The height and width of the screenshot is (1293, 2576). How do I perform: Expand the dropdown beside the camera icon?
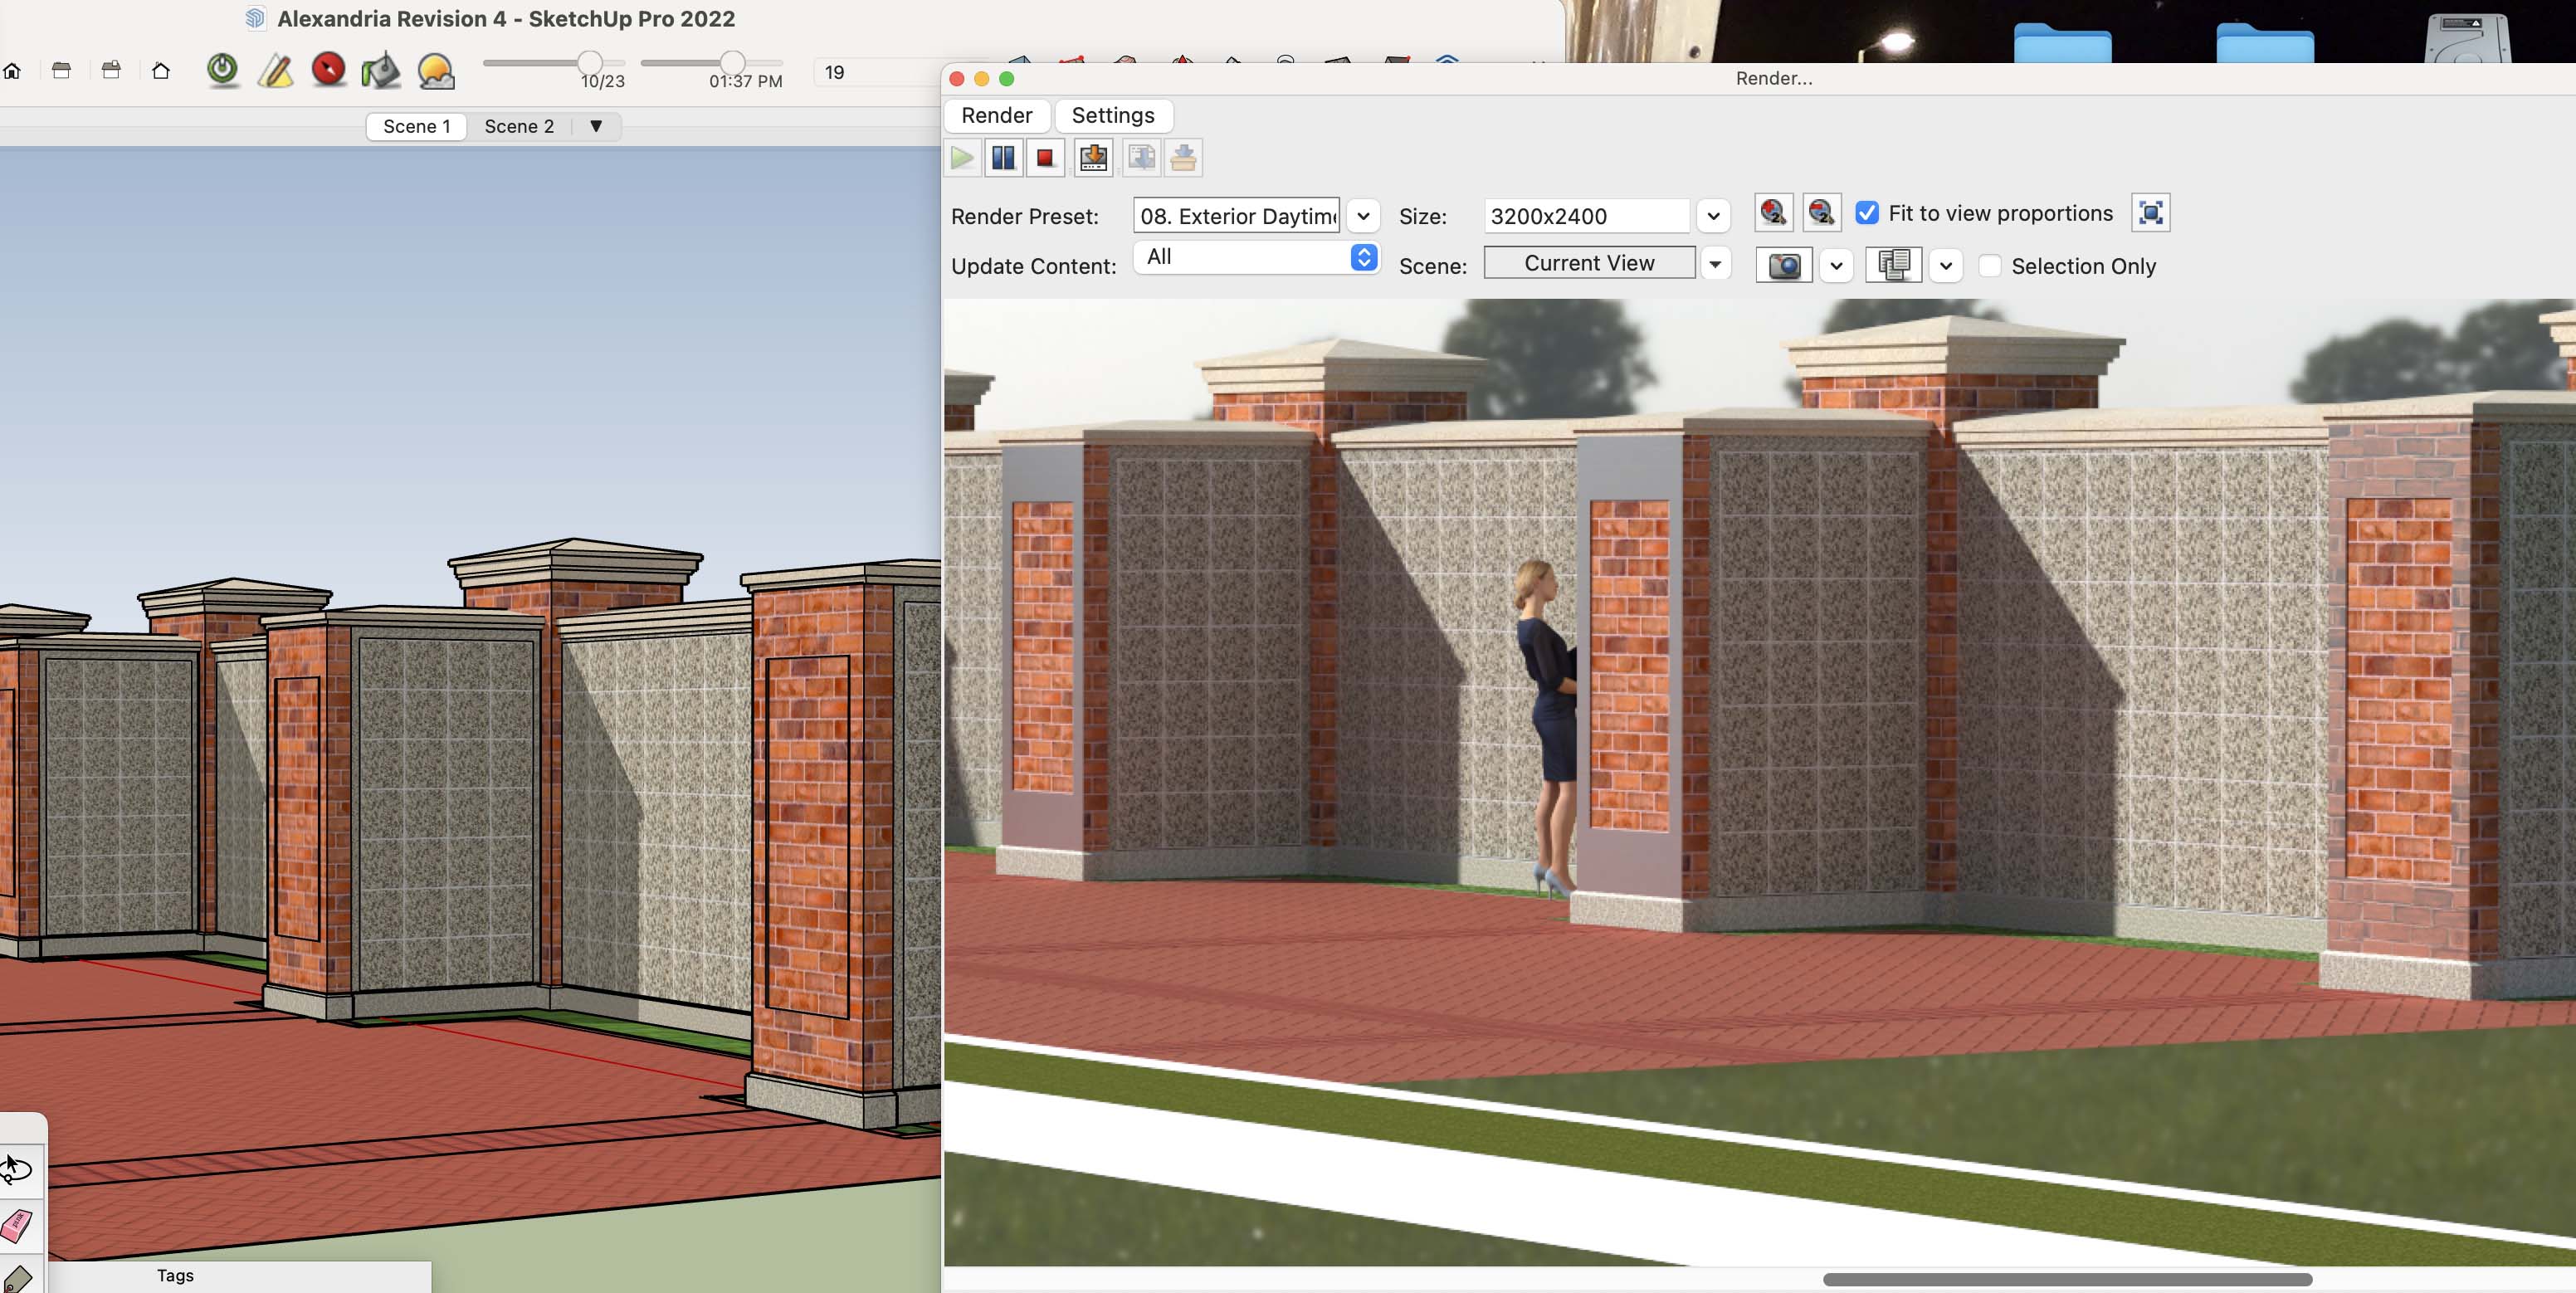pyautogui.click(x=1836, y=266)
